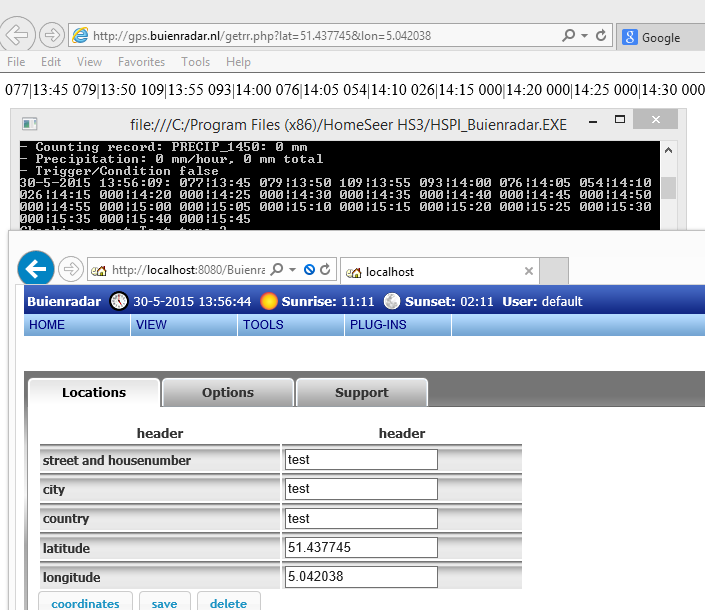Minimize the HSPI_Buienradar console window
Viewport: 705px width, 610px height.
pos(593,121)
